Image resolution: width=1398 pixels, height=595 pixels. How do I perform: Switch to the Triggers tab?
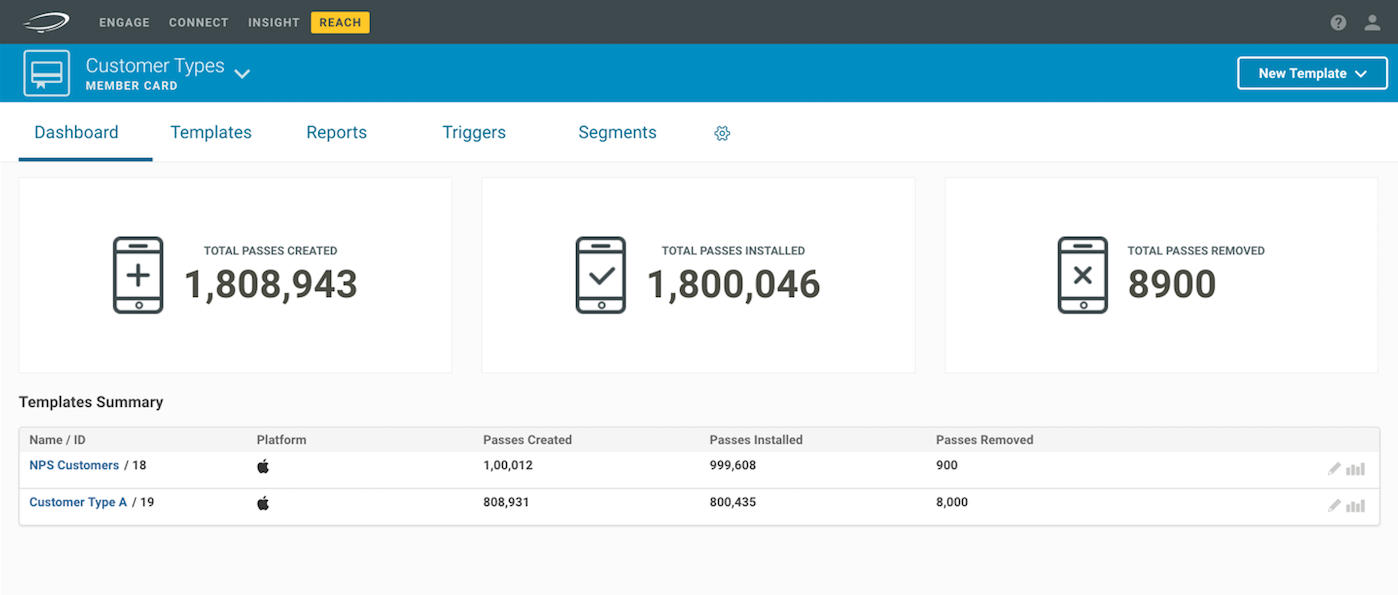coord(474,132)
